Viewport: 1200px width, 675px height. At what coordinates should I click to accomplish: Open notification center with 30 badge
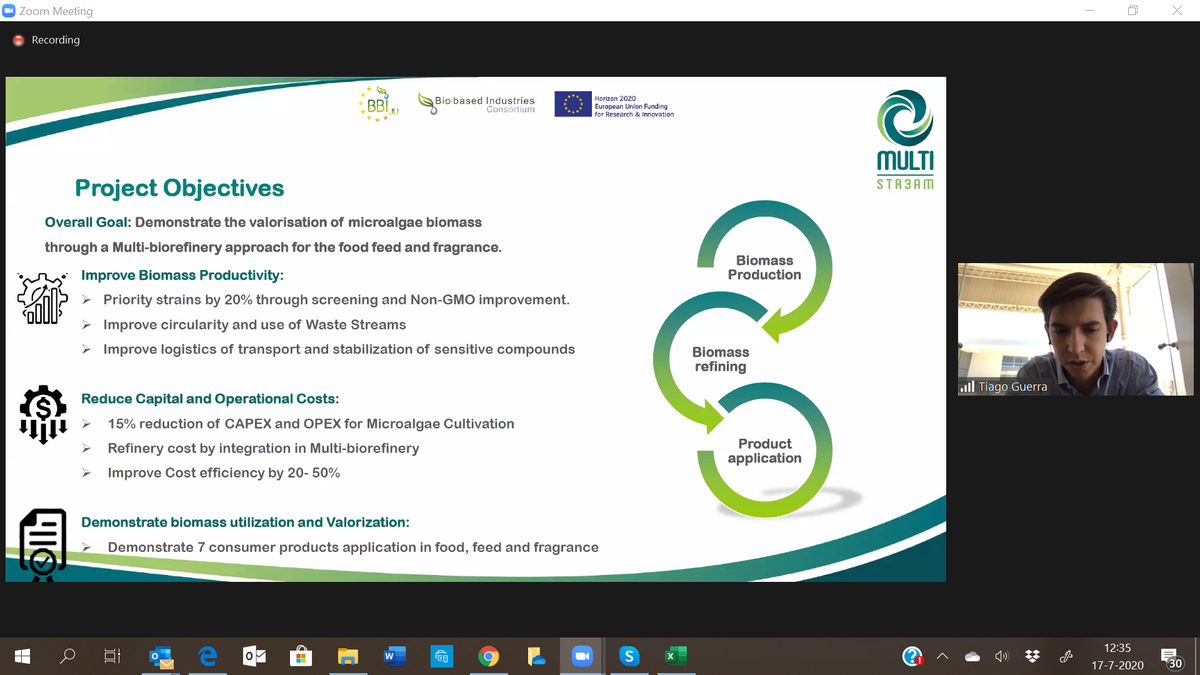tap(1173, 658)
